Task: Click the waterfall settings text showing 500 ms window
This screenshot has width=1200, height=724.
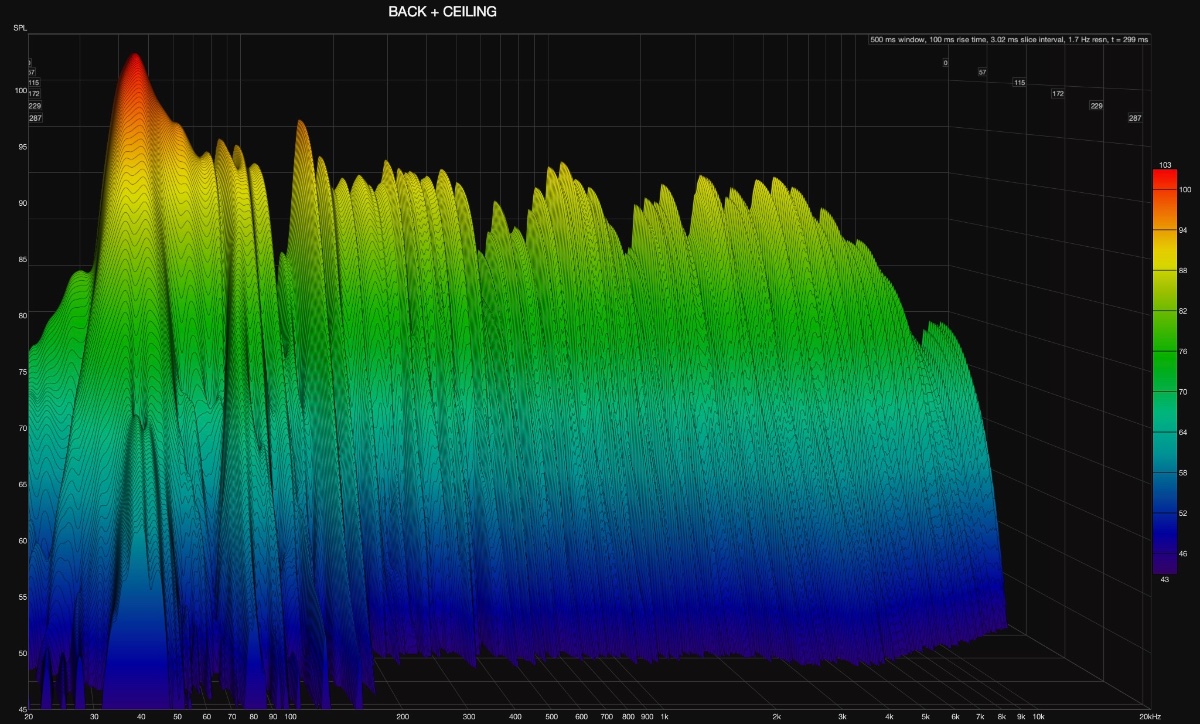Action: point(1010,40)
